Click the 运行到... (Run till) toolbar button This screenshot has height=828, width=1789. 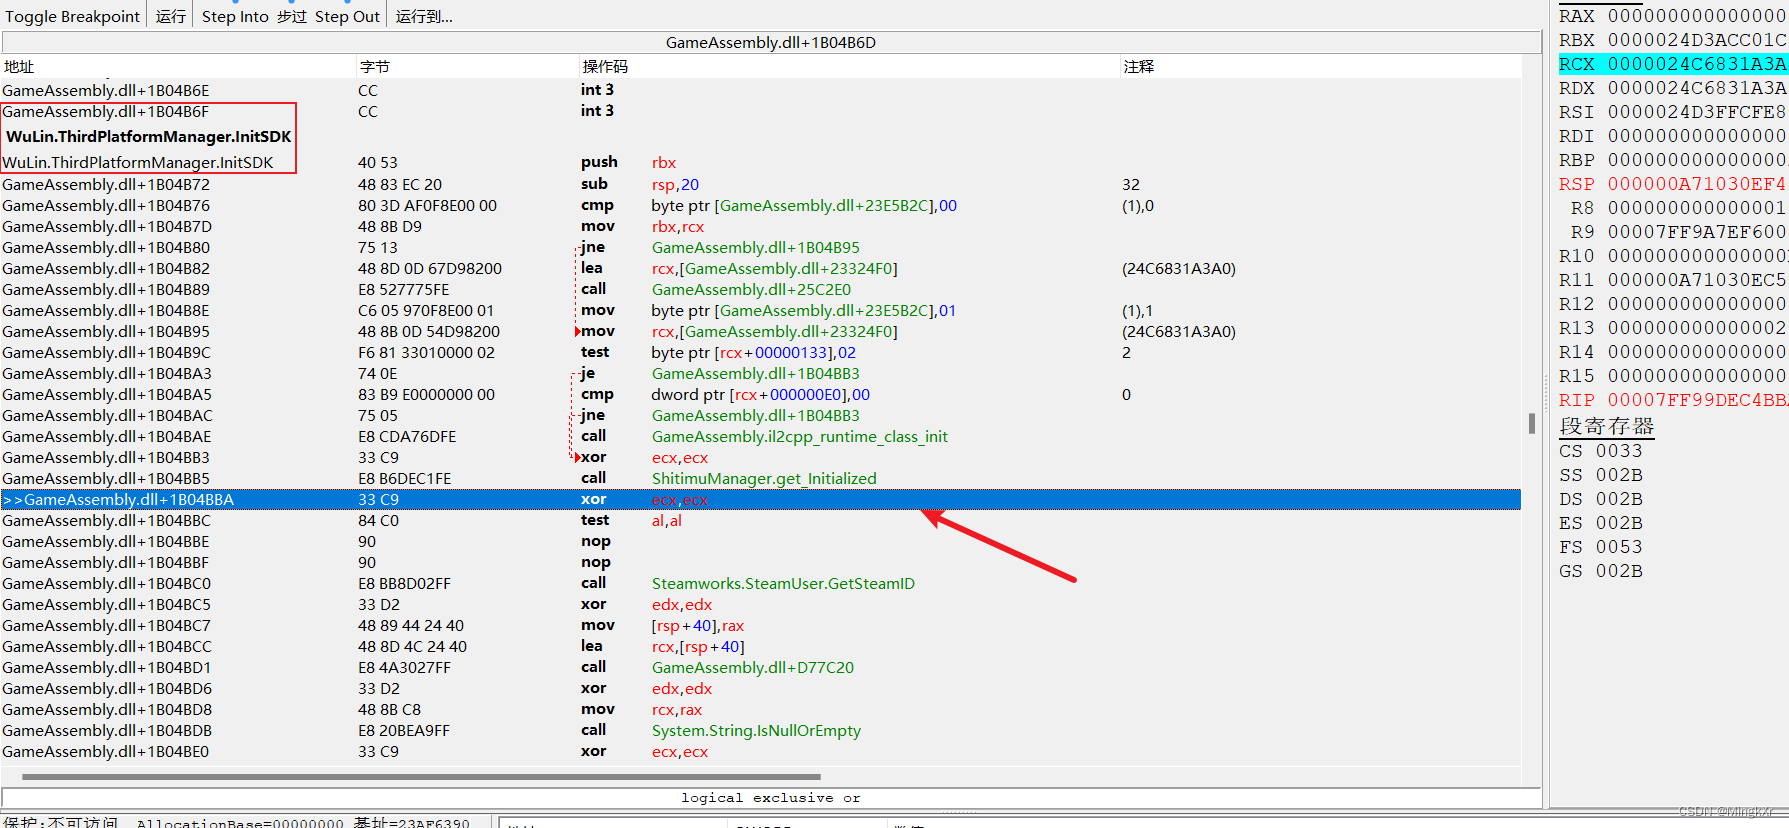[424, 16]
